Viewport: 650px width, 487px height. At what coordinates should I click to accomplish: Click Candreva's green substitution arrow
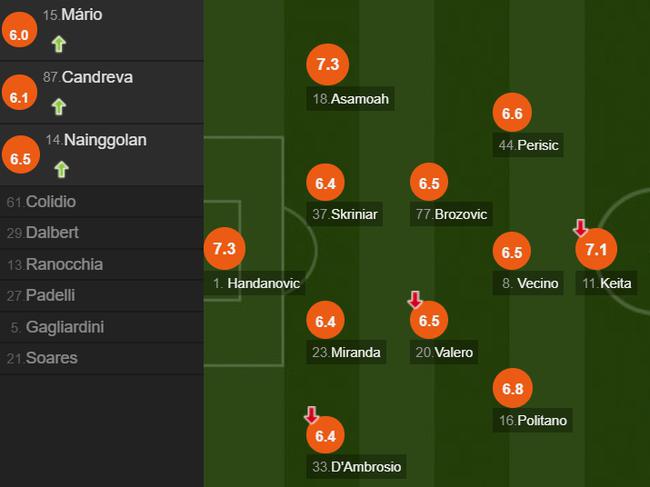coord(59,107)
